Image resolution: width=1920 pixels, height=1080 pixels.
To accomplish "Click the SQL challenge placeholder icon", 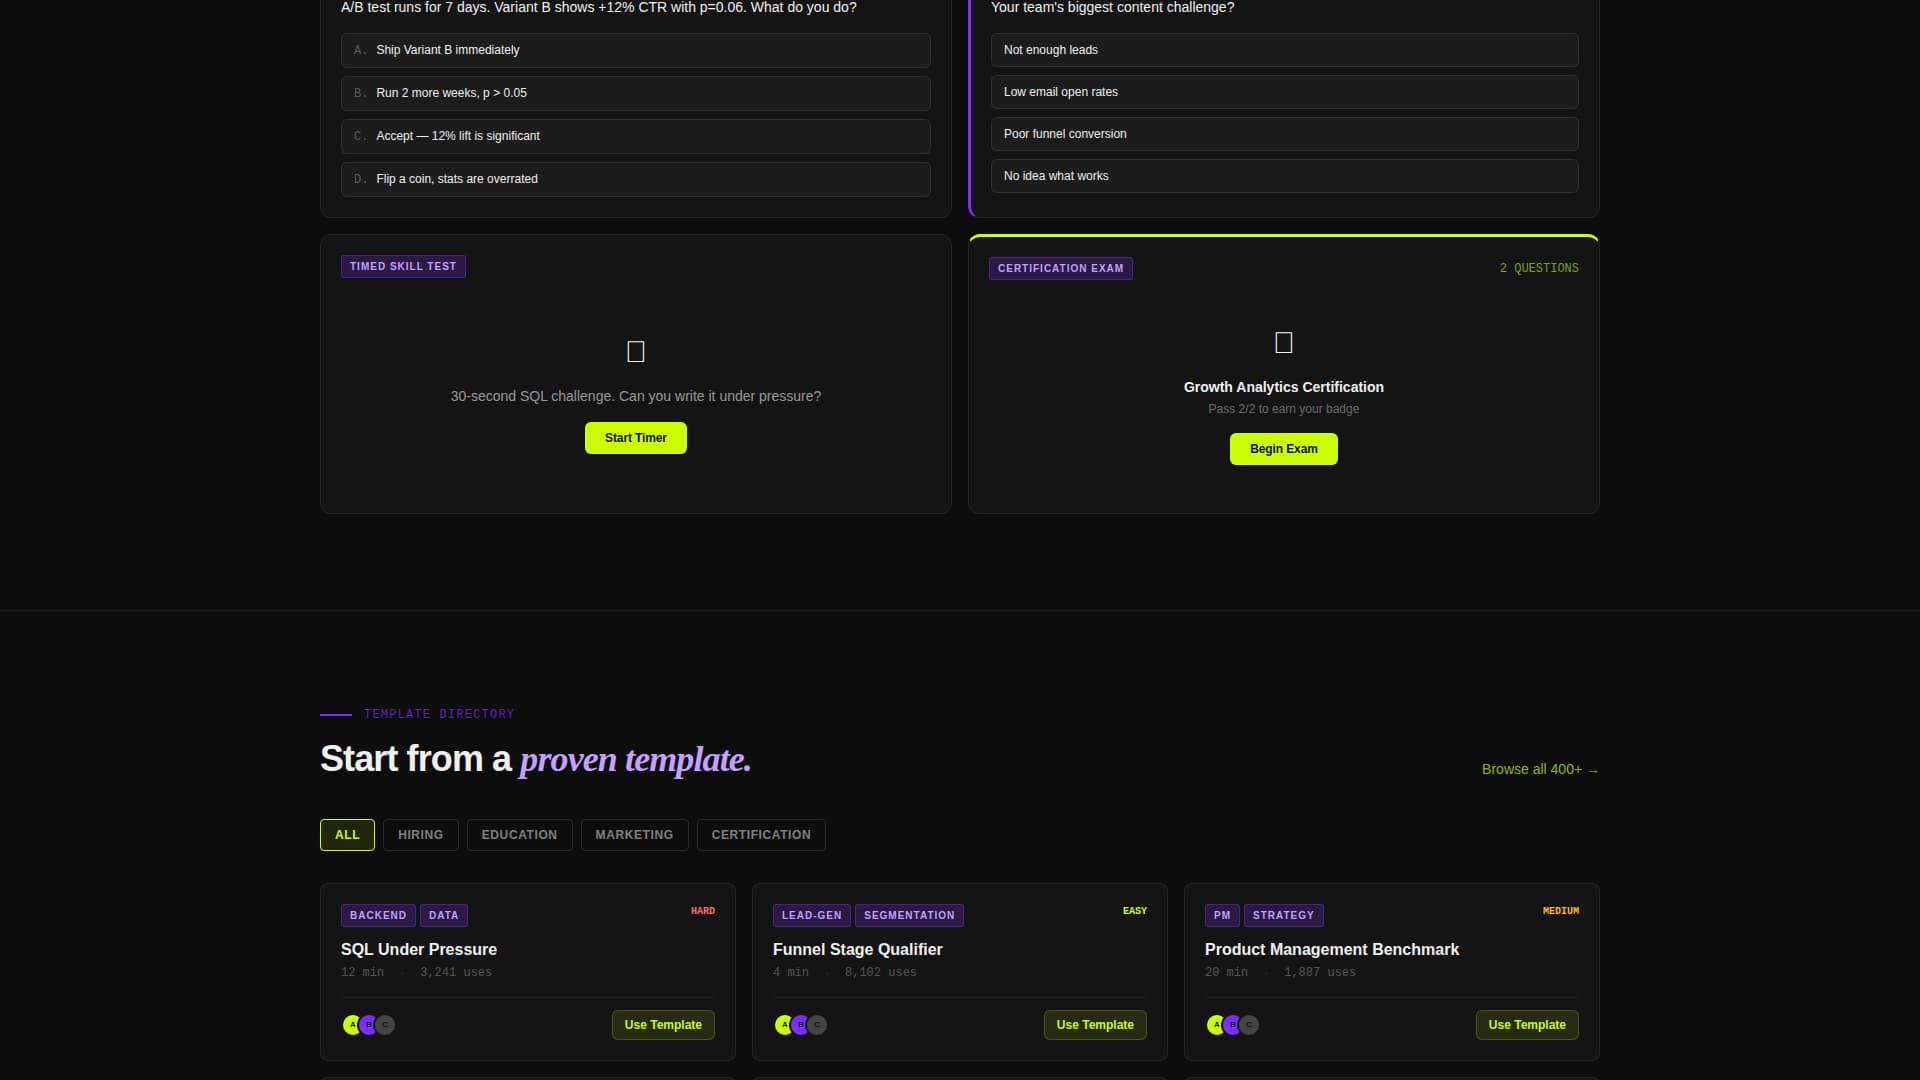I will click(x=636, y=351).
